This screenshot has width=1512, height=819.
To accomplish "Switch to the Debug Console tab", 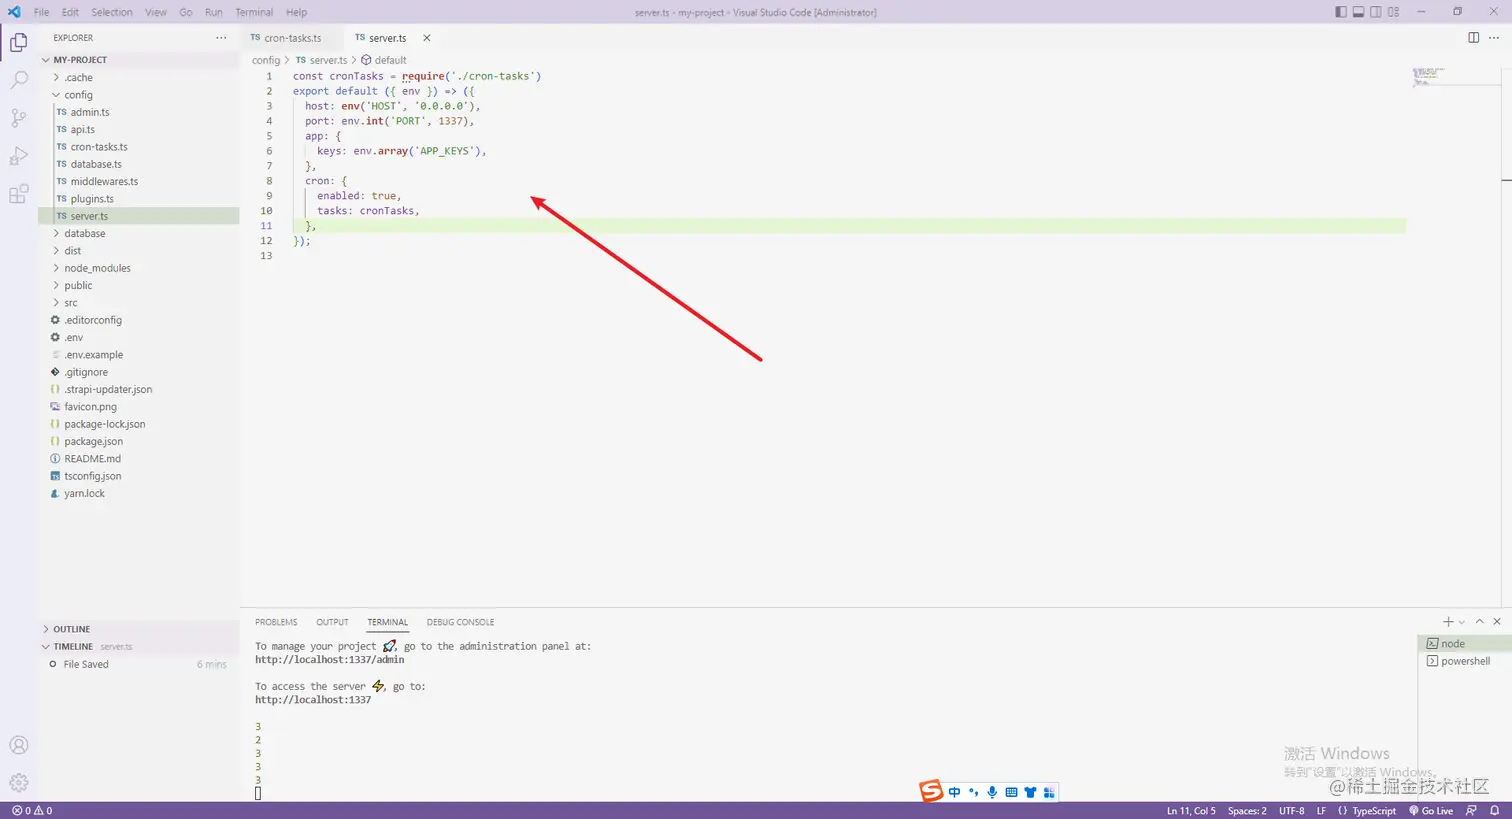I will 460,622.
